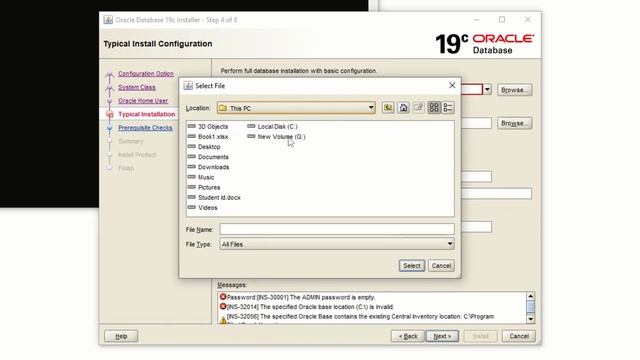Click the error icon on INS-30001 message
This screenshot has height=360, width=640.
click(223, 297)
